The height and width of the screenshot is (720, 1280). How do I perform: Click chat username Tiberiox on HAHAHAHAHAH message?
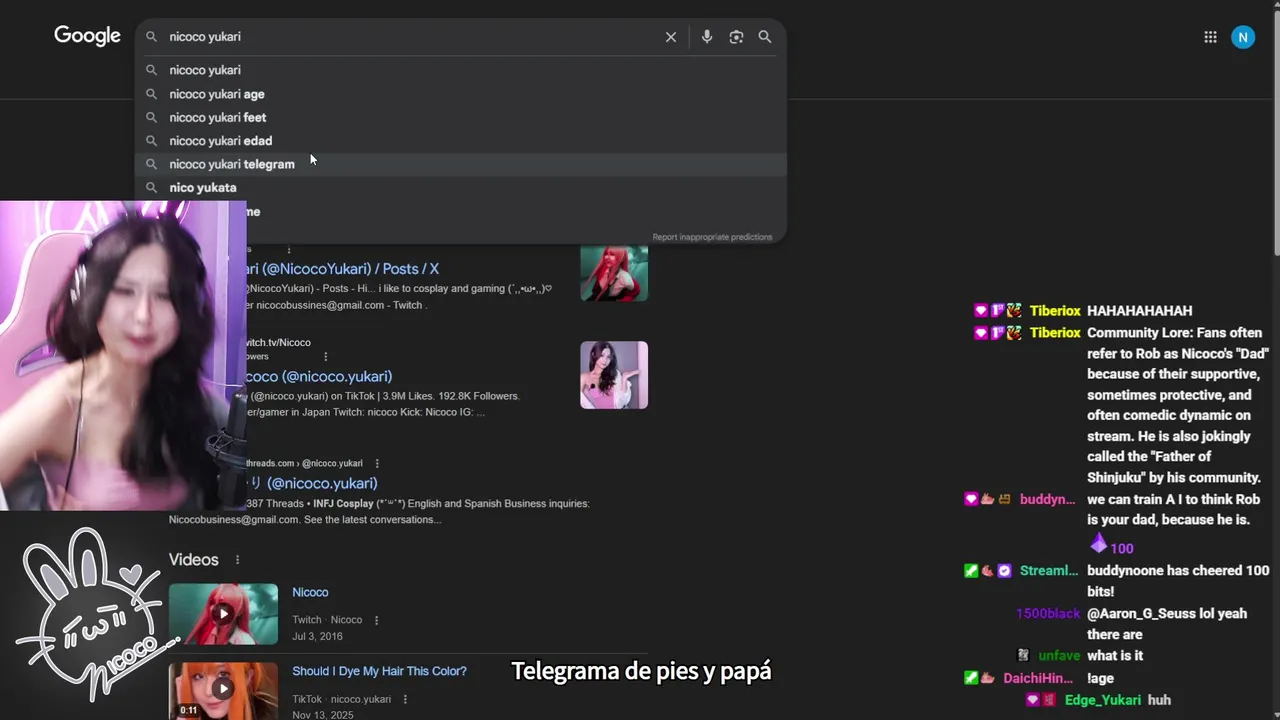pyautogui.click(x=1055, y=311)
